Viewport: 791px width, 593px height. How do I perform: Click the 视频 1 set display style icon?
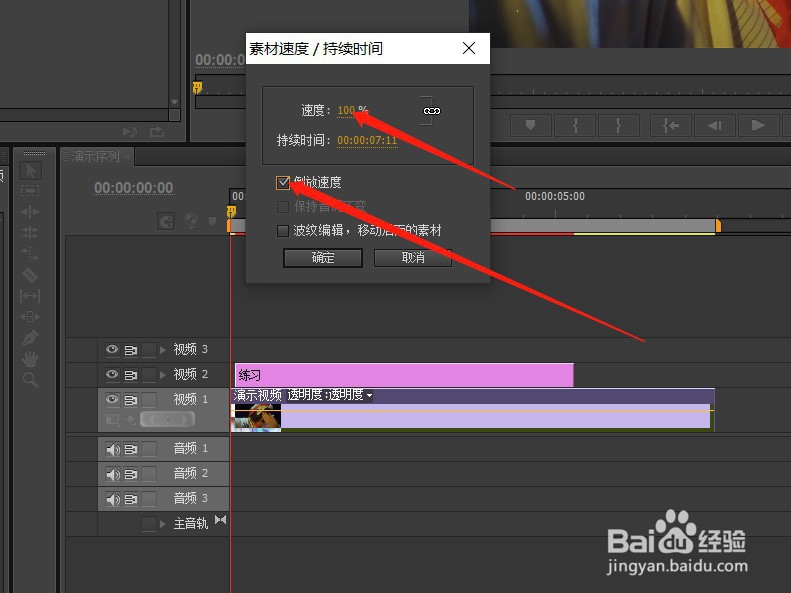click(112, 420)
